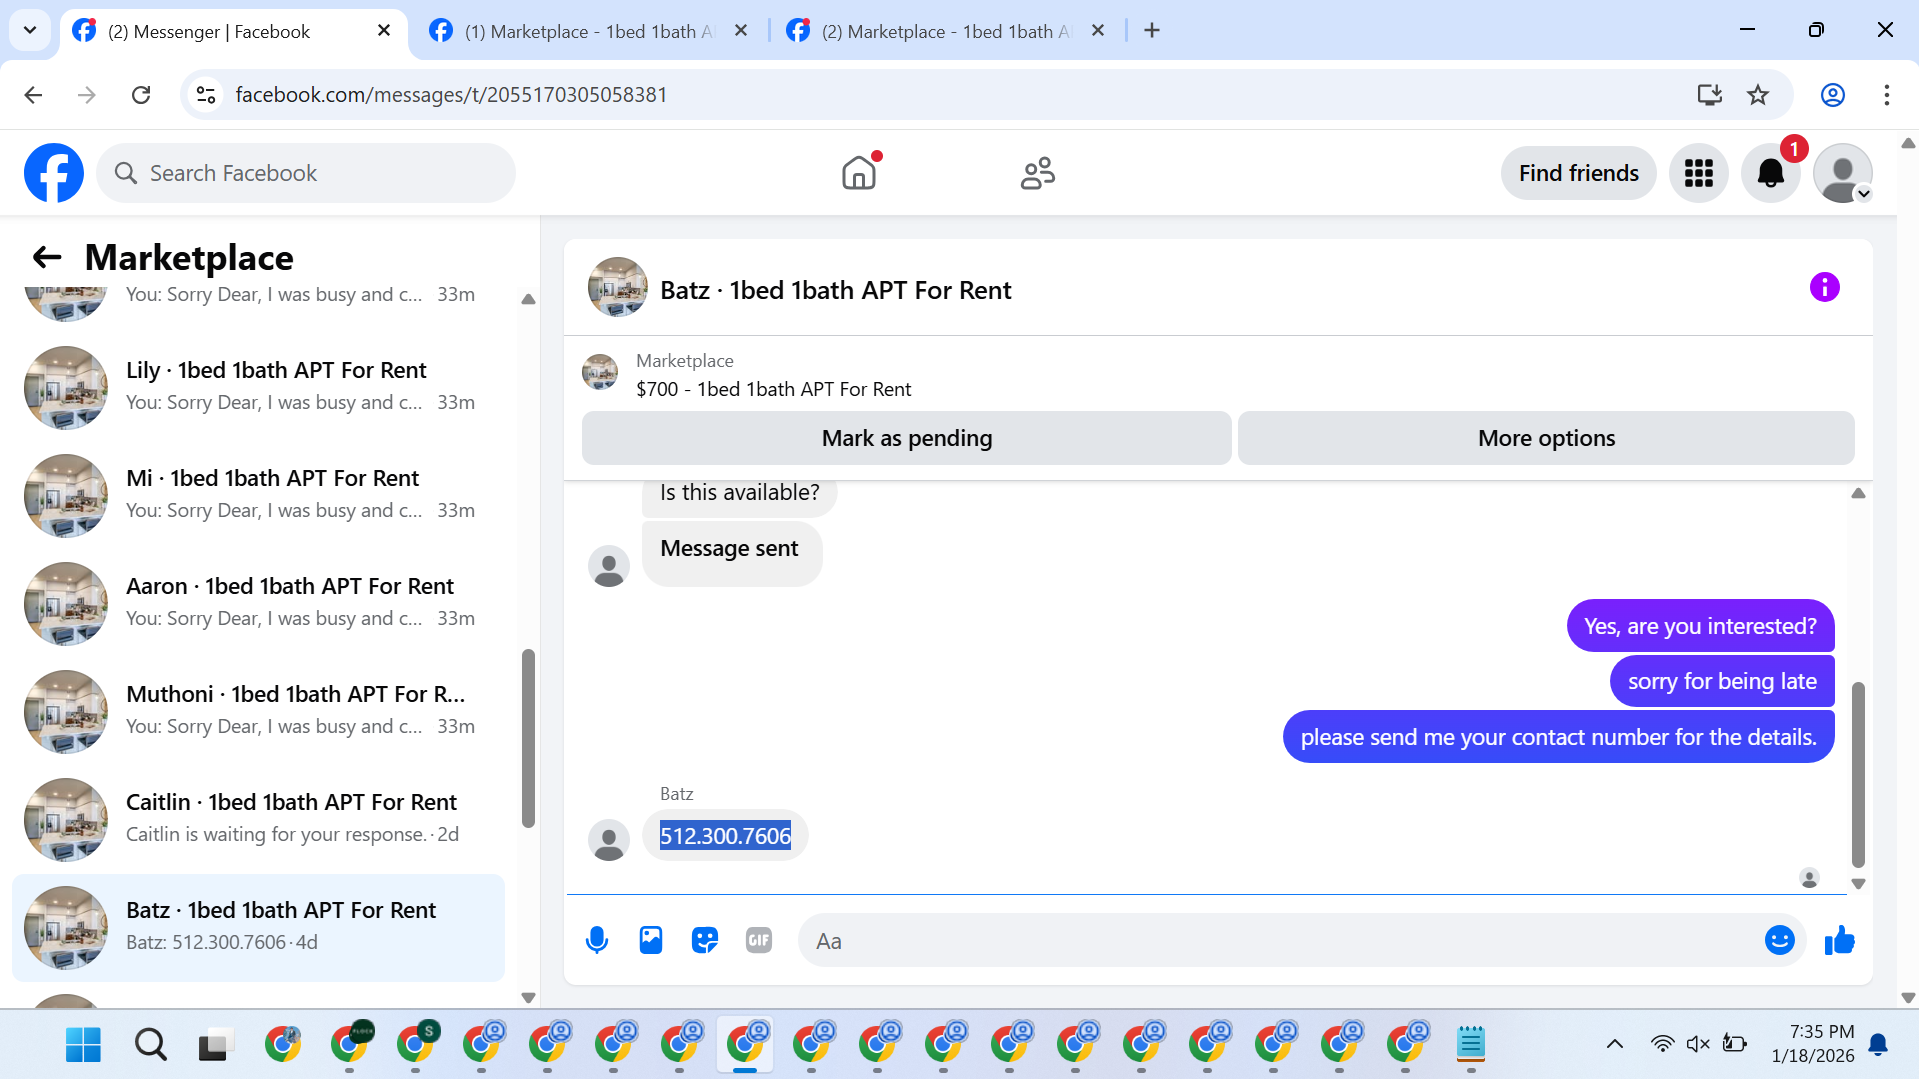The width and height of the screenshot is (1919, 1079).
Task: Click the conversation list scroll down arrow
Action: click(528, 998)
